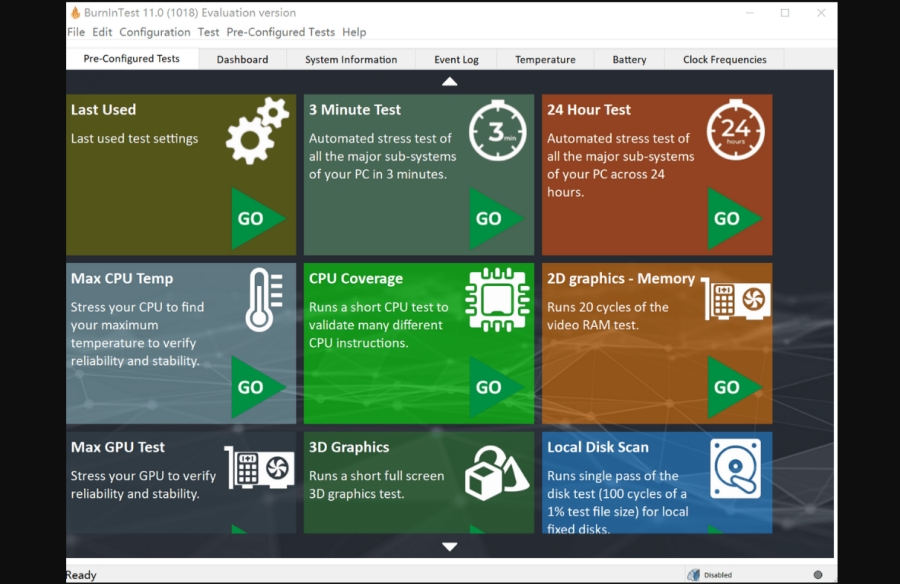Viewport: 900px width, 584px height.
Task: Open the Edit menu
Action: pyautogui.click(x=102, y=32)
